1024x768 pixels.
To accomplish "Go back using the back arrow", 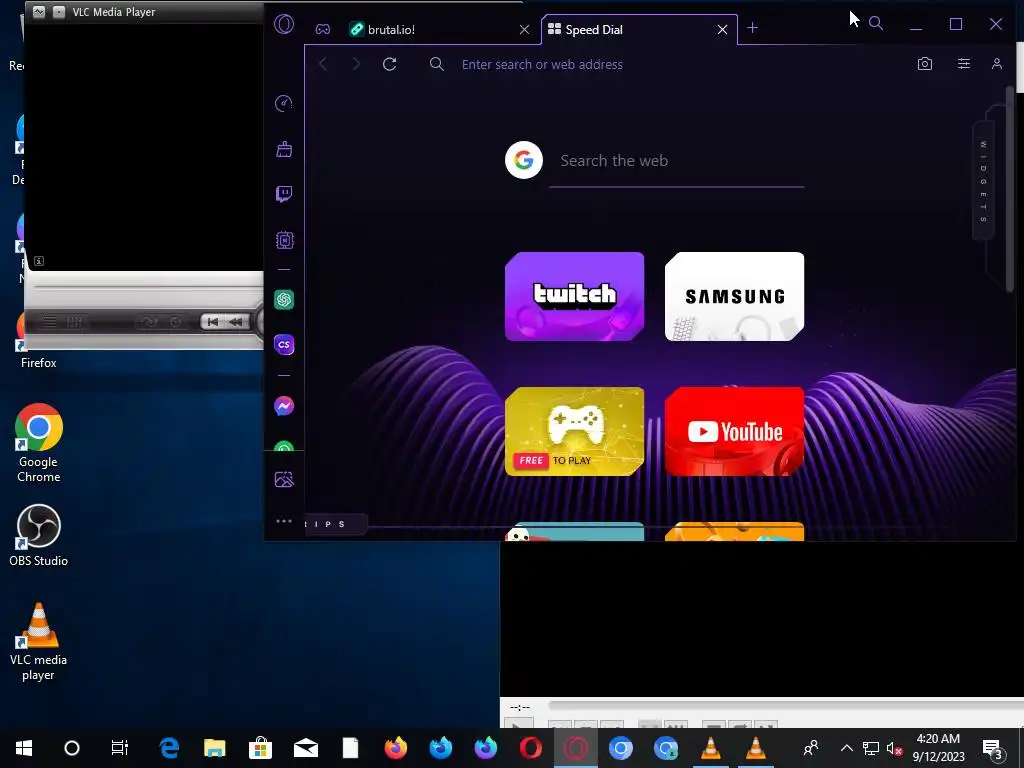I will point(323,64).
